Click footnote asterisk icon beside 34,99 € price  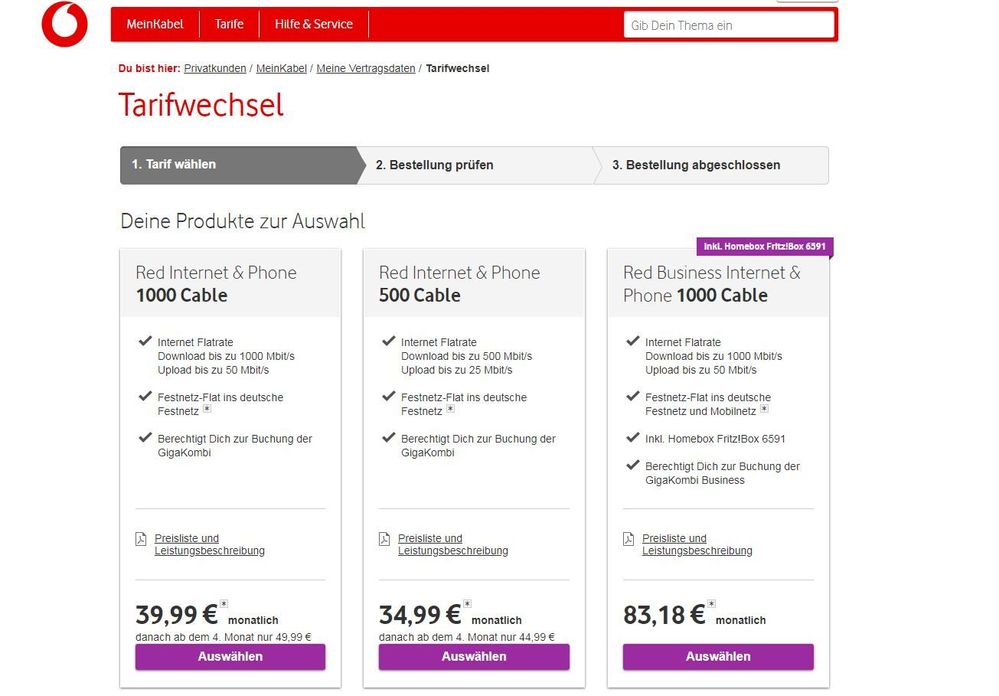[467, 603]
